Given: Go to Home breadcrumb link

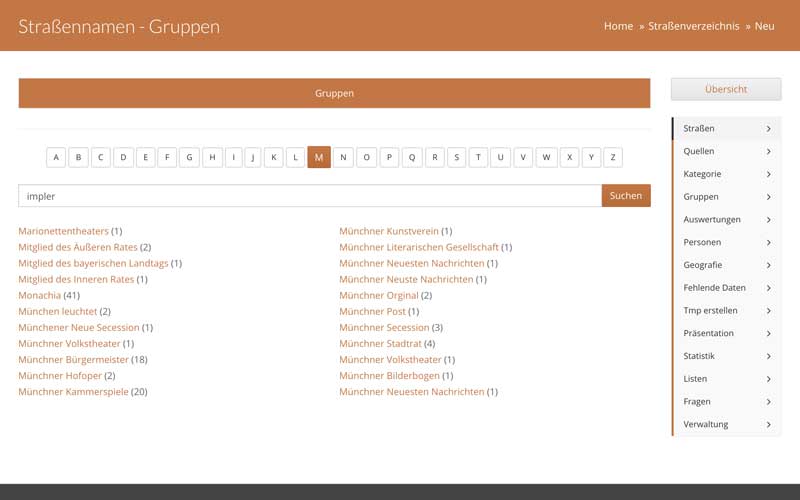Looking at the screenshot, I should pos(618,26).
